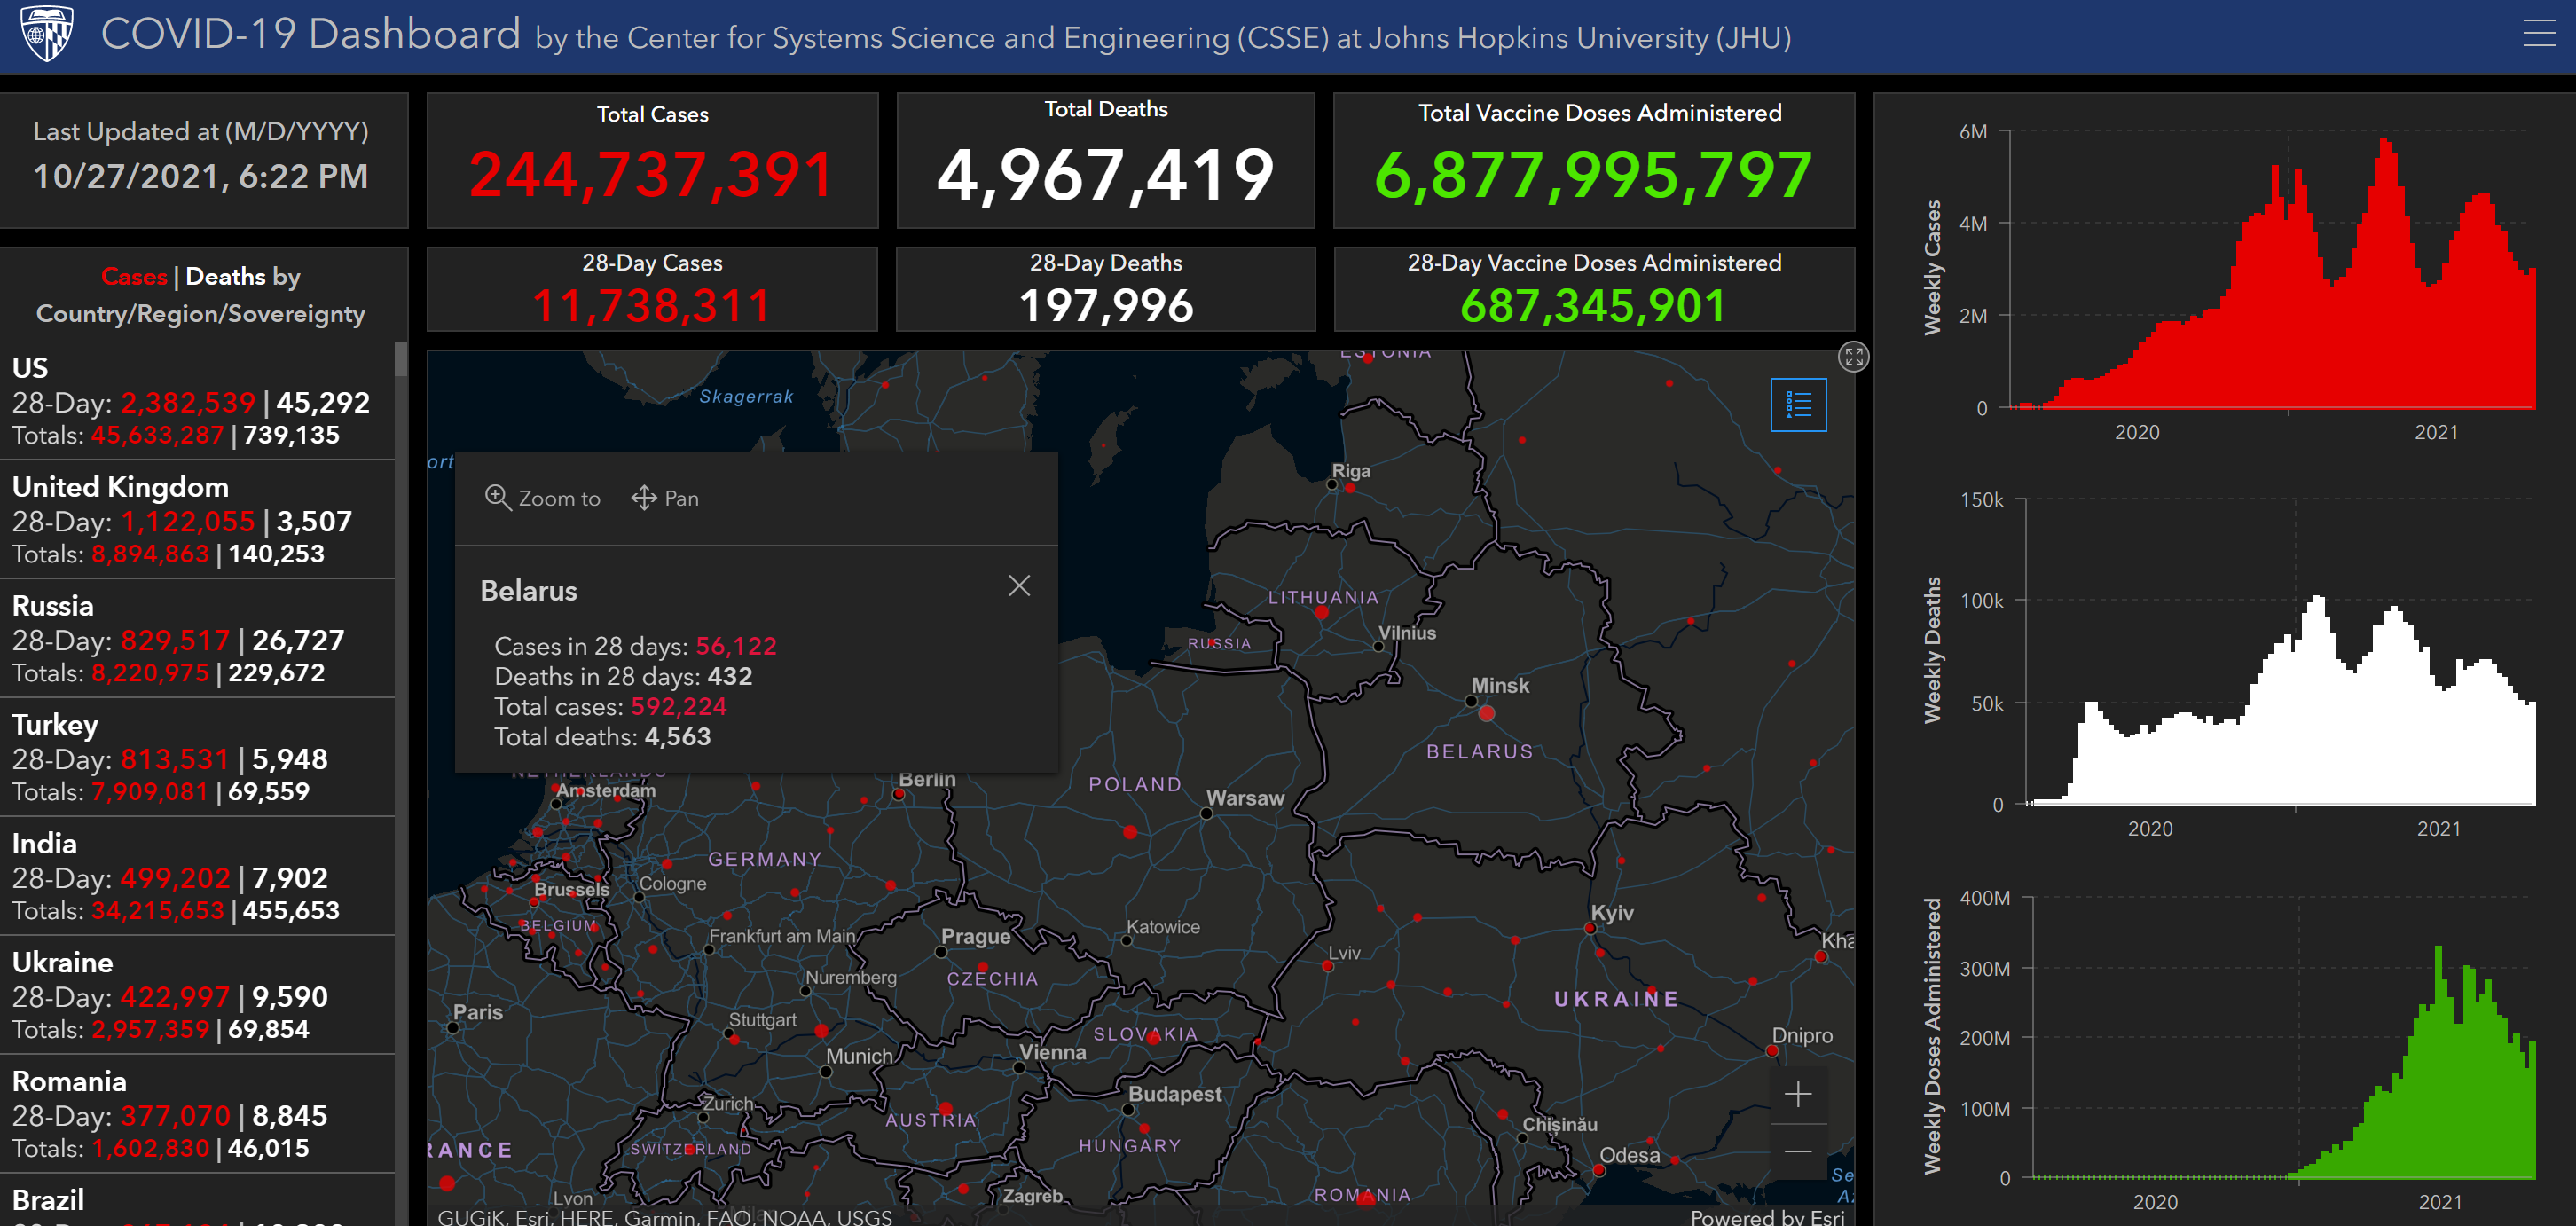Click the red Lithuania case marker
This screenshot has width=2576, height=1226.
point(1322,612)
